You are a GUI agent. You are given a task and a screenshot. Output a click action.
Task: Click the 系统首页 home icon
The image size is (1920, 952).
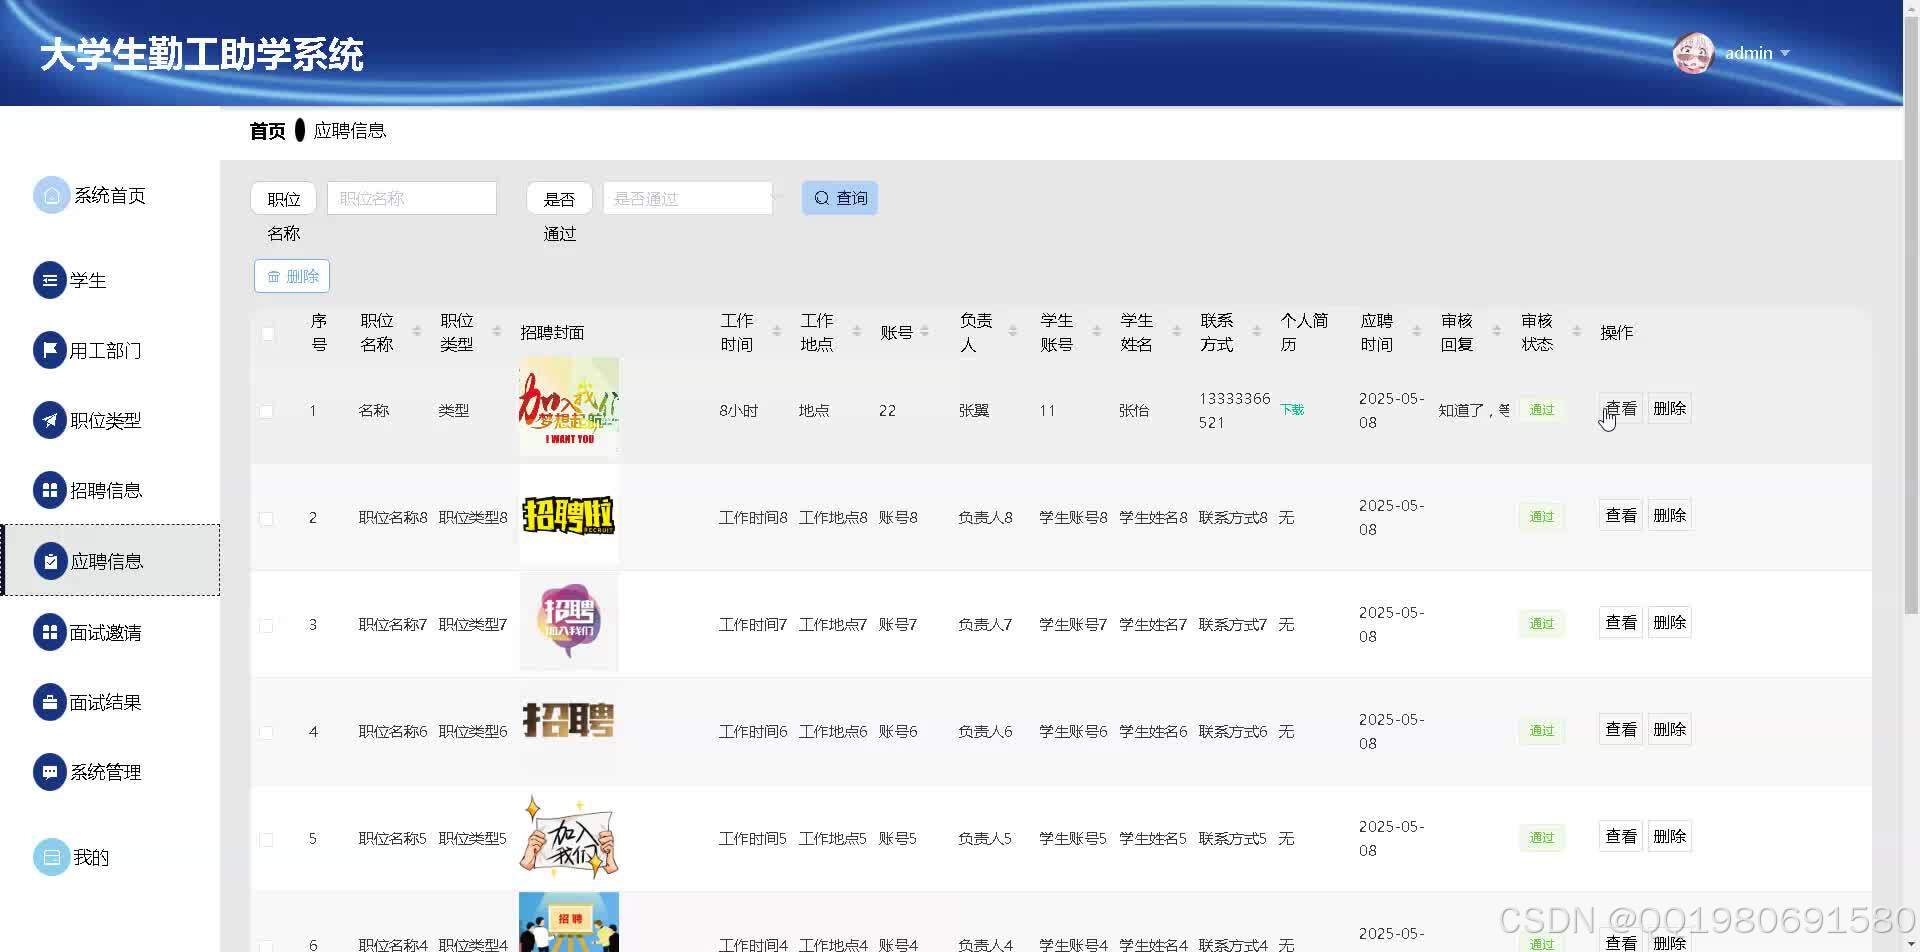point(51,195)
